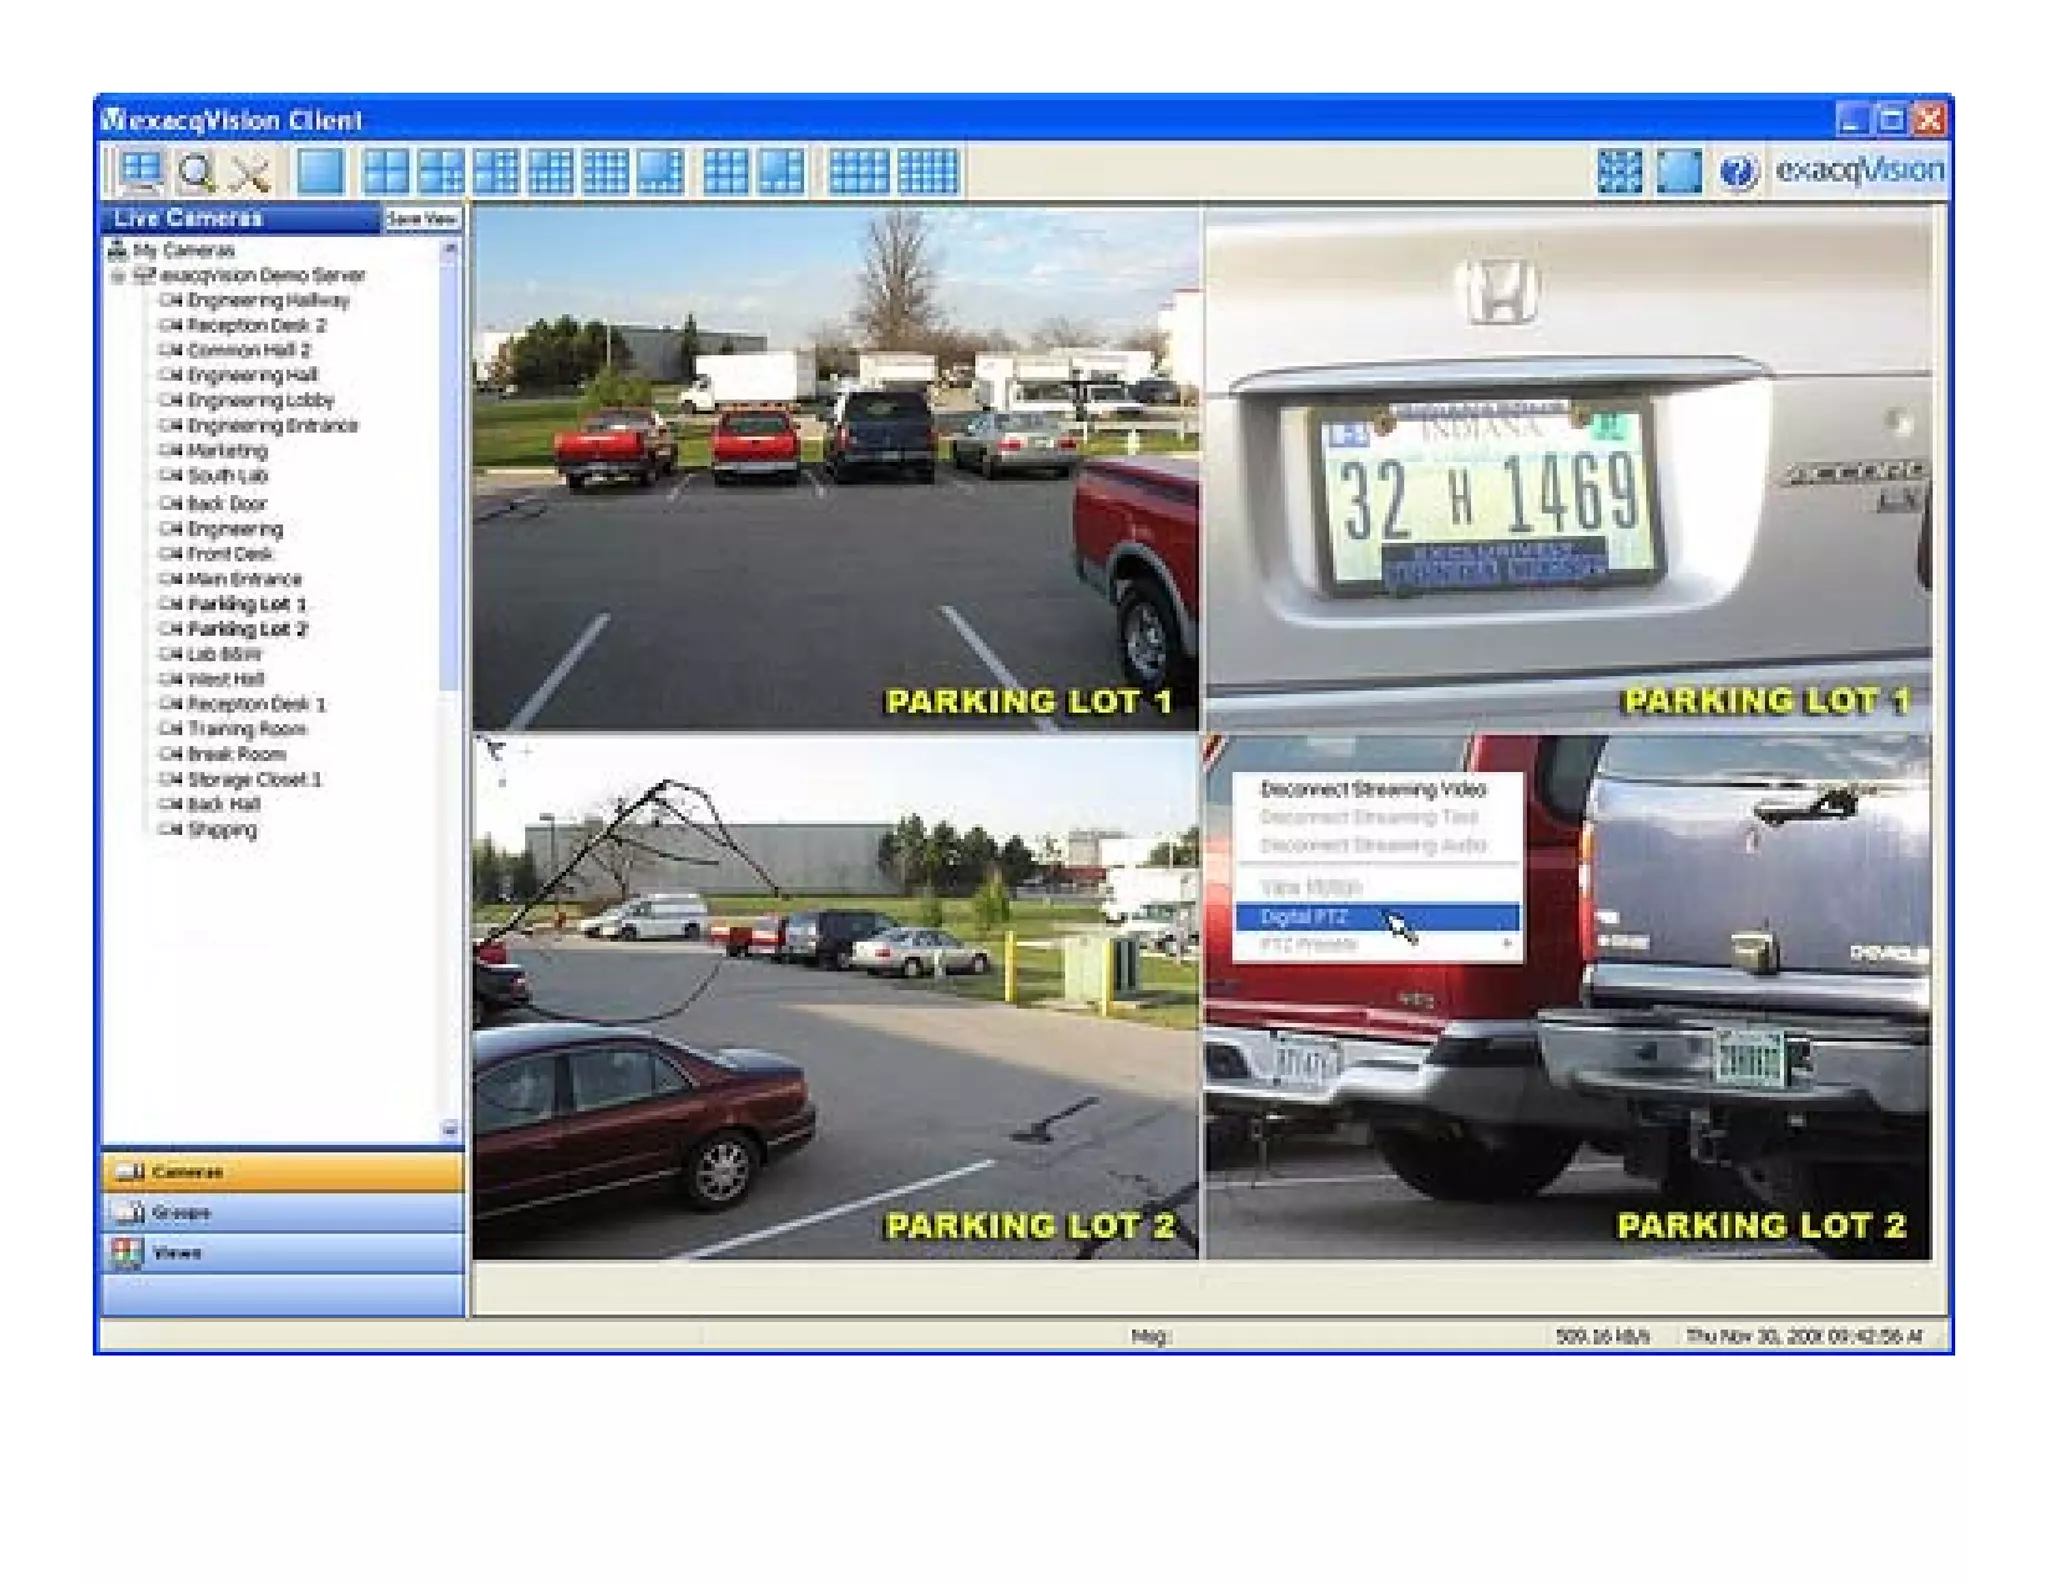
Task: Select Digital PTZ in context menu
Action: [1304, 916]
